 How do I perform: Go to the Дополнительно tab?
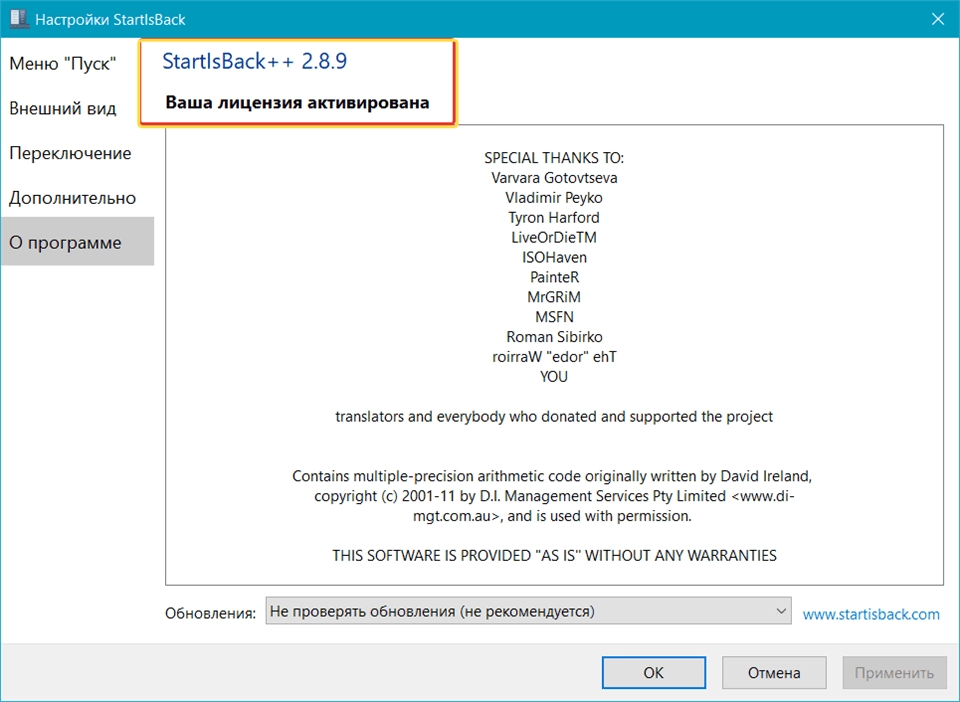72,198
